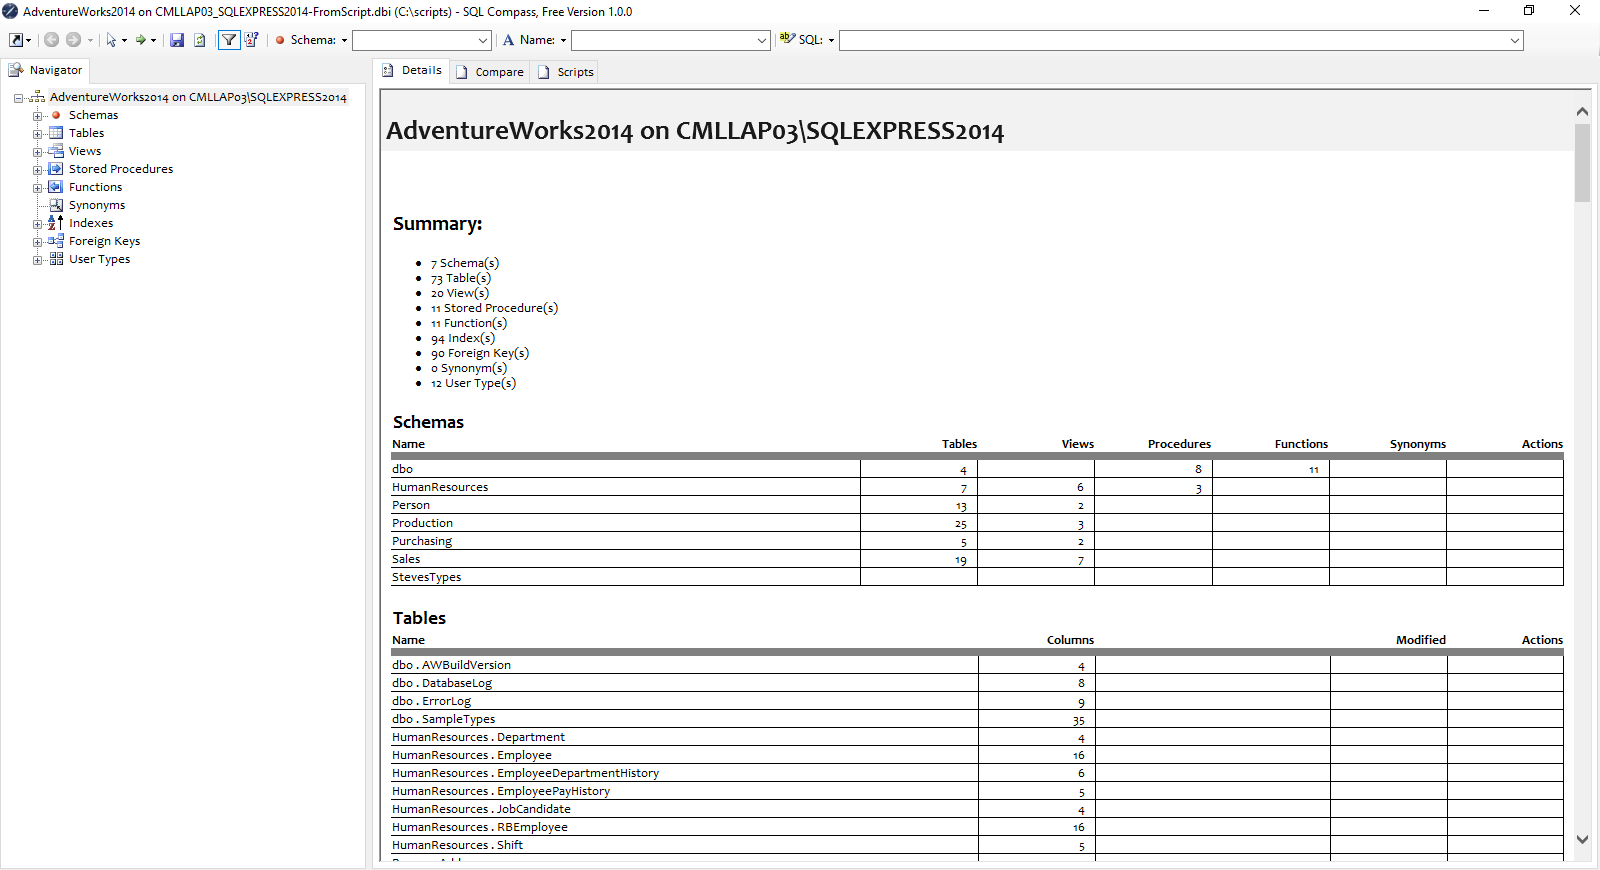Click the mouse pointer tool icon
This screenshot has width=1600, height=870.
tap(111, 40)
